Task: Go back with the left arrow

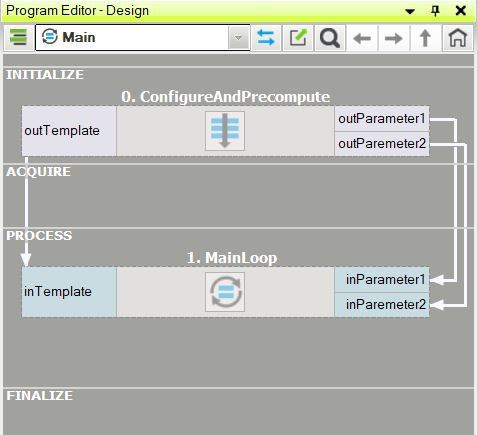Action: pos(362,38)
